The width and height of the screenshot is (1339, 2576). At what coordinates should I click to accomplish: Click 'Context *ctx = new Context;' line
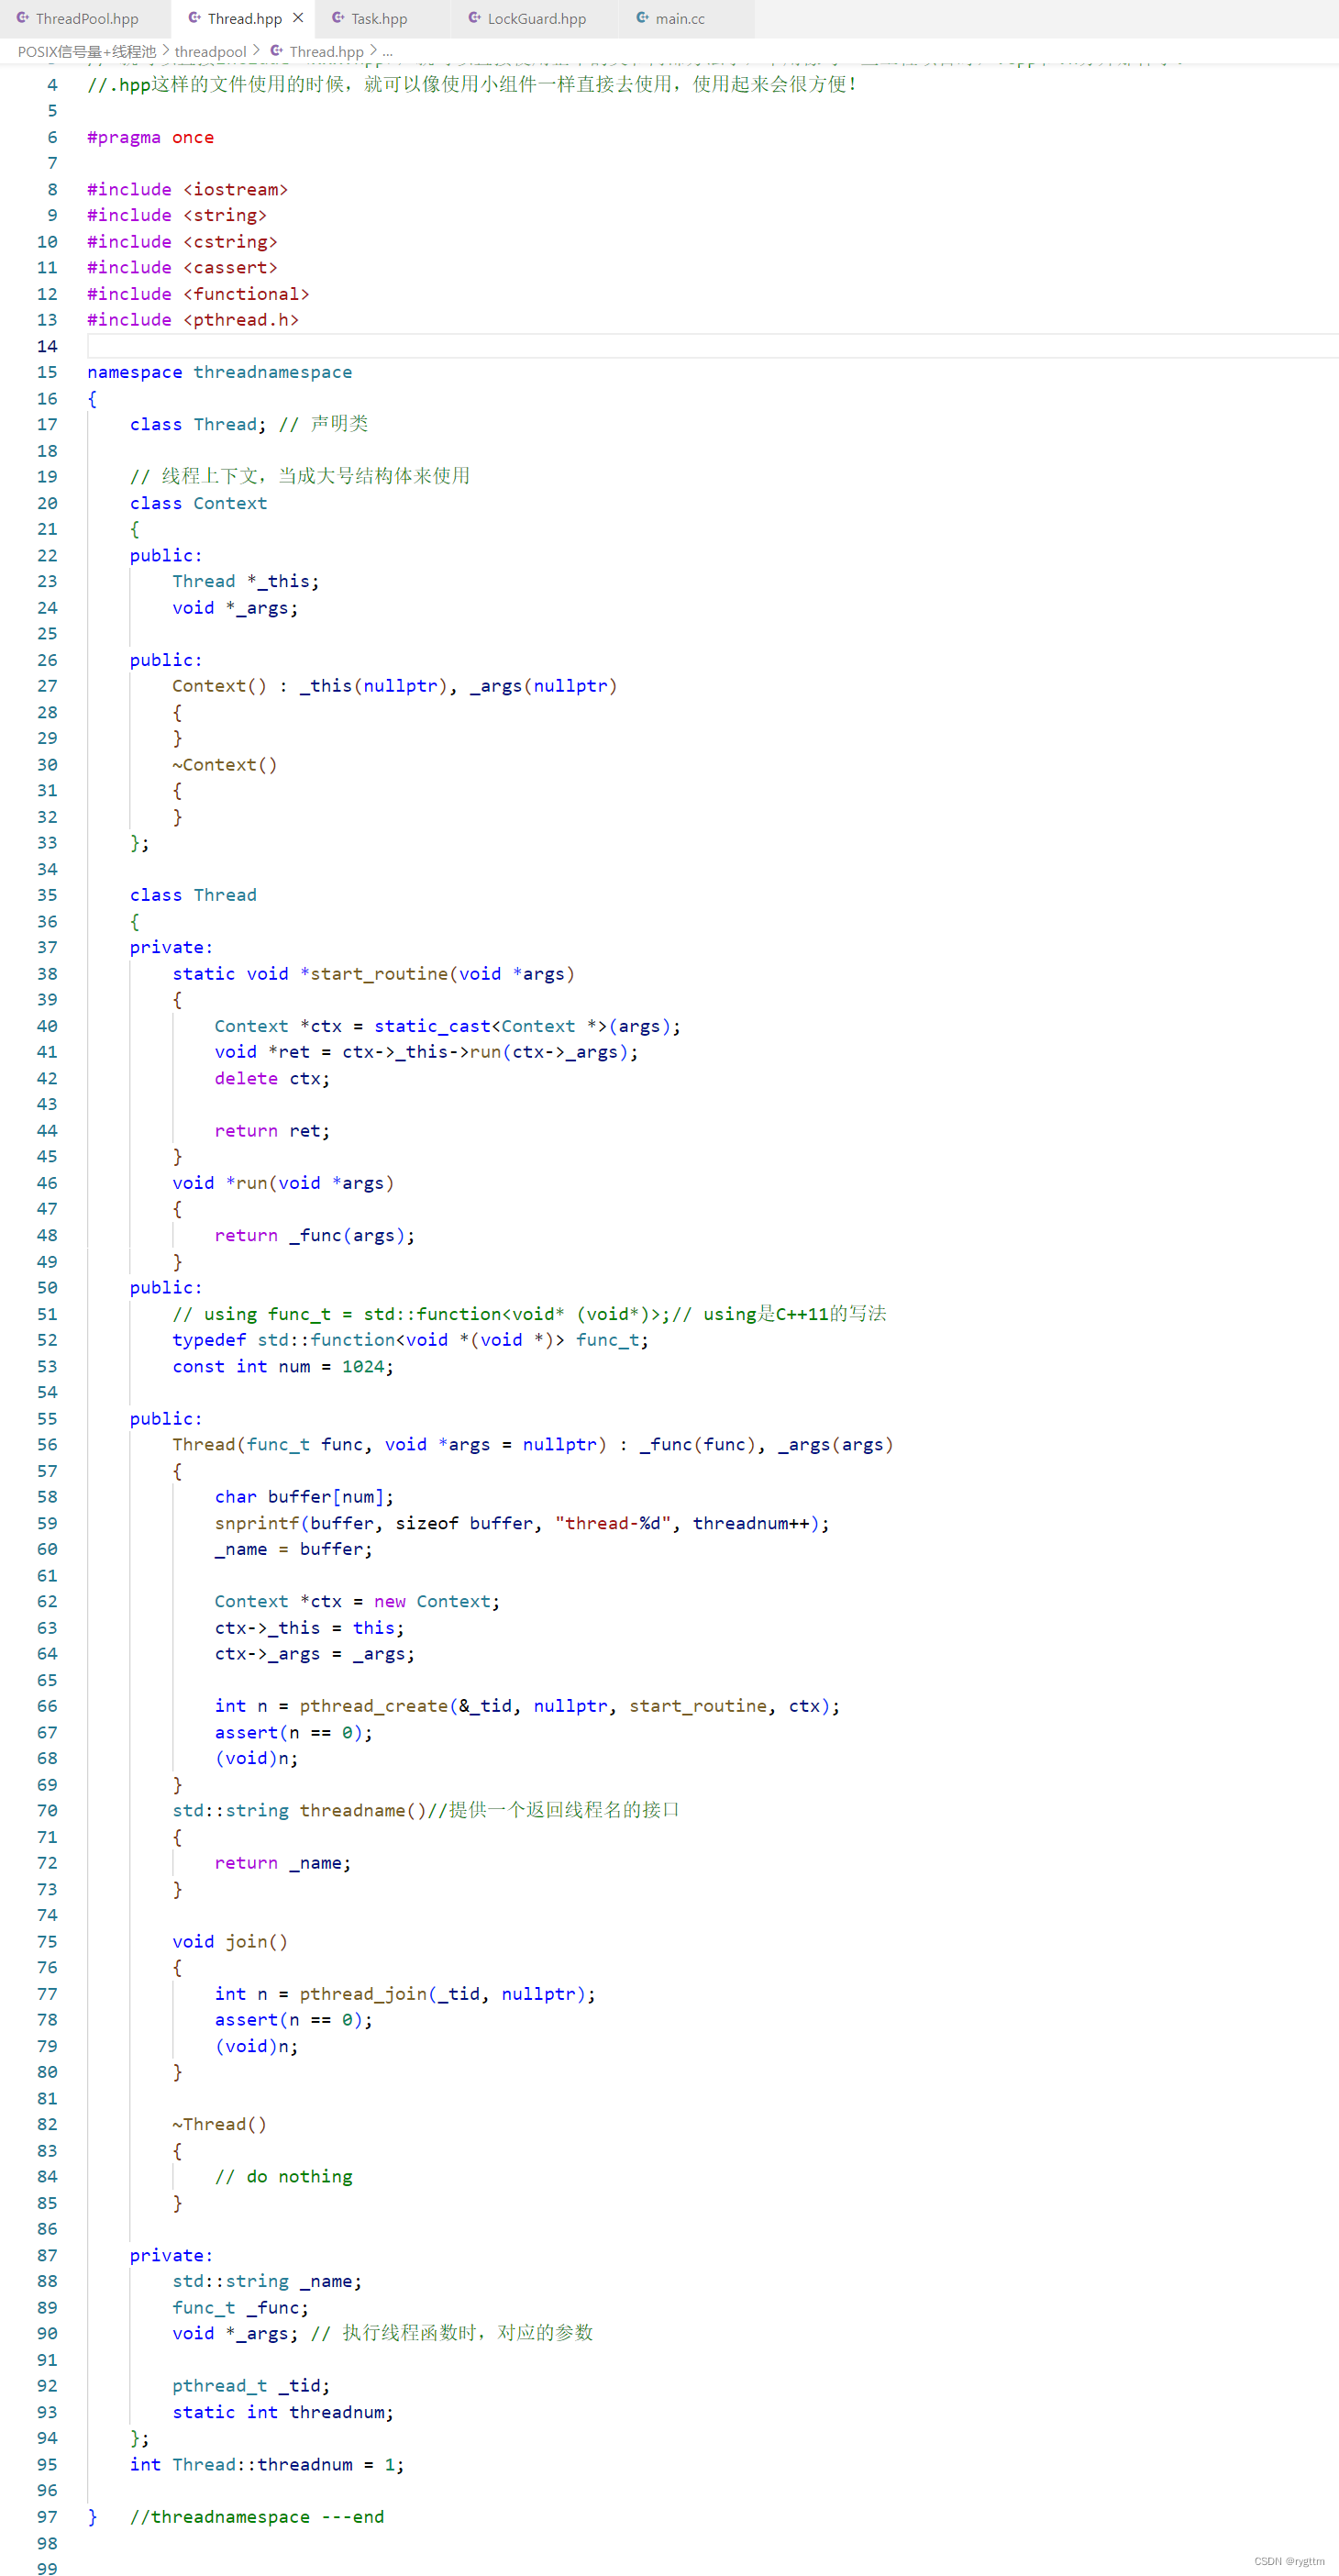point(357,1601)
